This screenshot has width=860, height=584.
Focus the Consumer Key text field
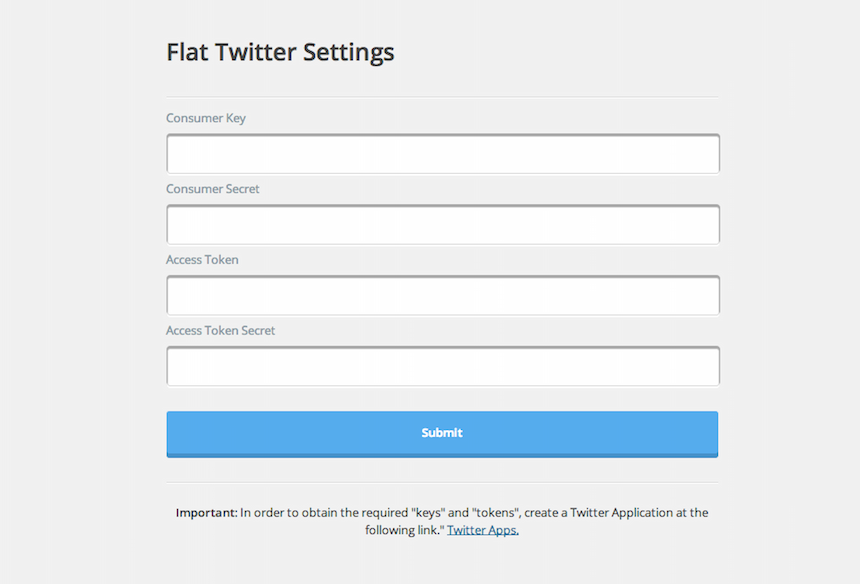coord(443,154)
